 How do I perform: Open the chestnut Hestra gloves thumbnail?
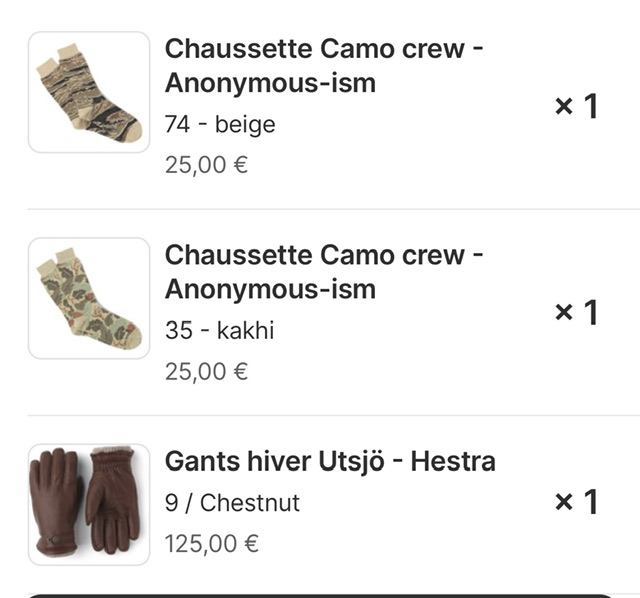(88, 504)
